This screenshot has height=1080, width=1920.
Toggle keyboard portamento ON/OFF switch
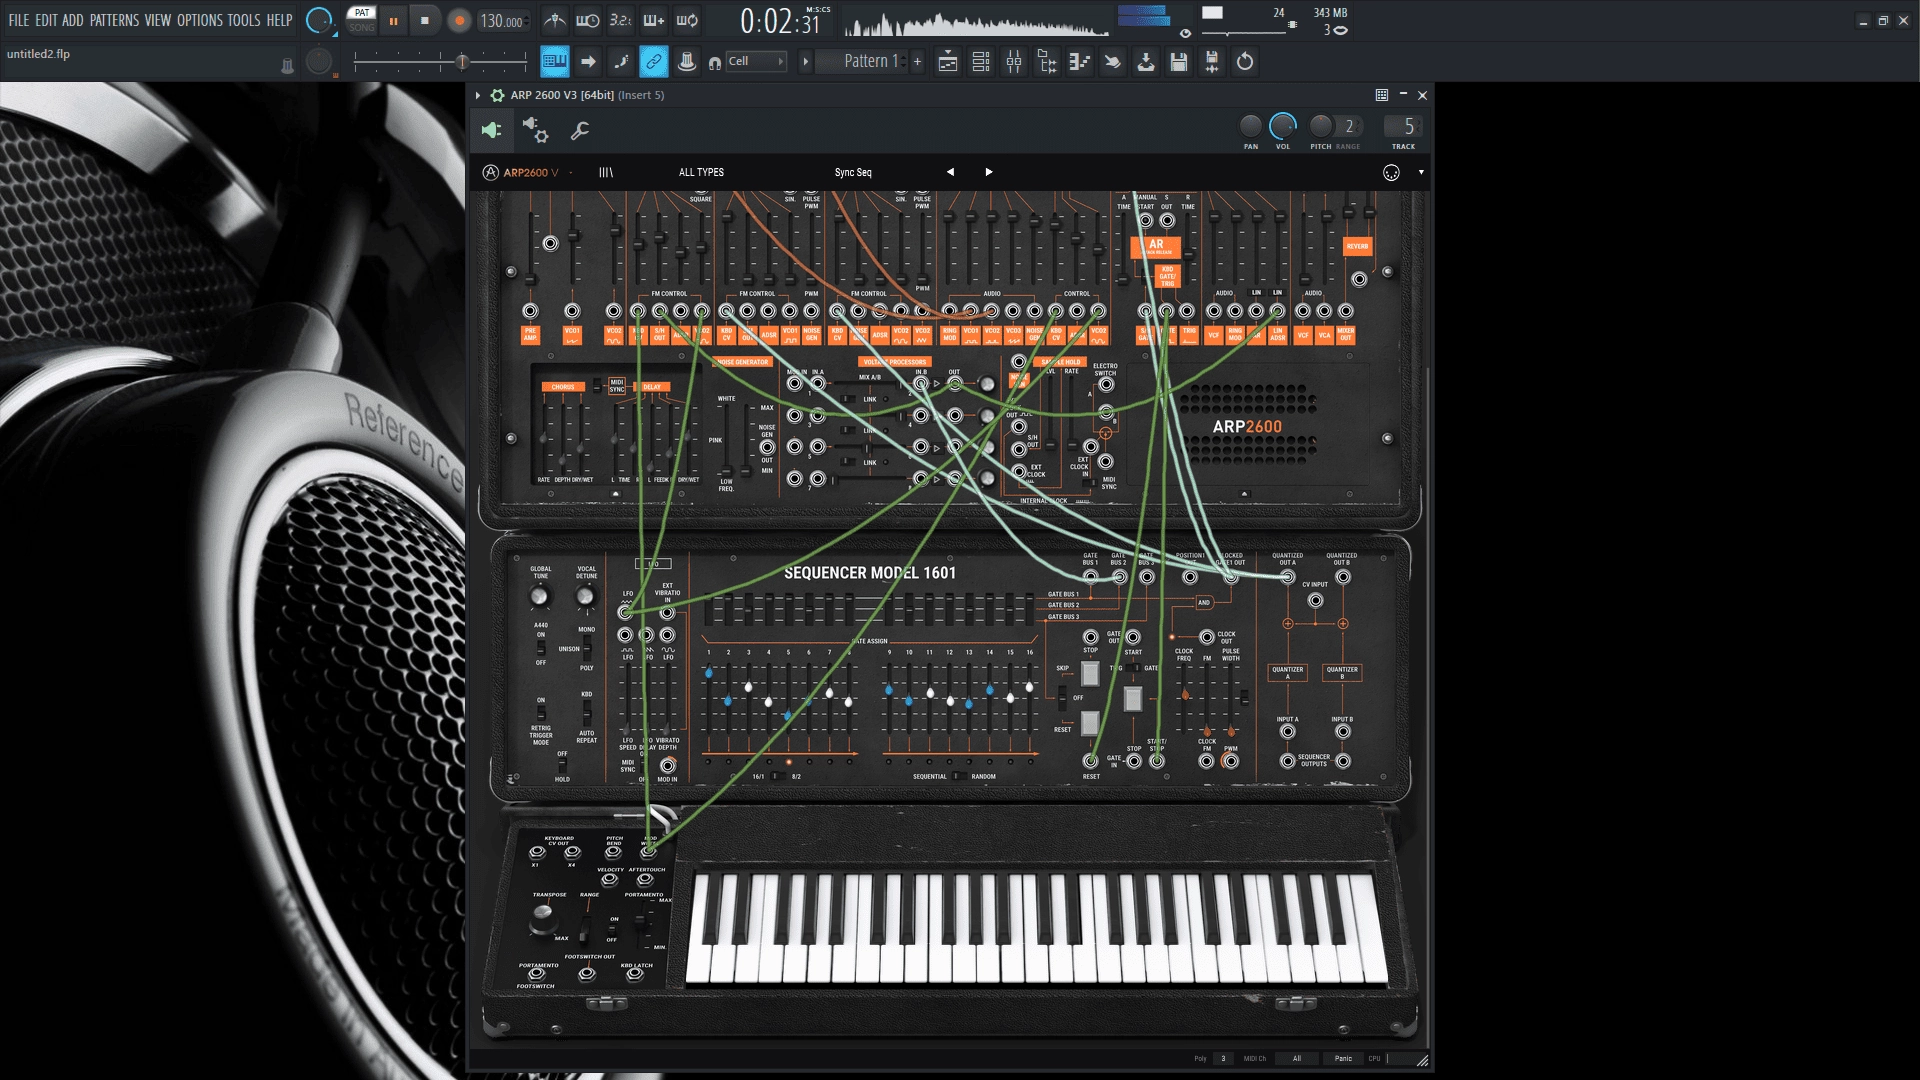click(612, 929)
